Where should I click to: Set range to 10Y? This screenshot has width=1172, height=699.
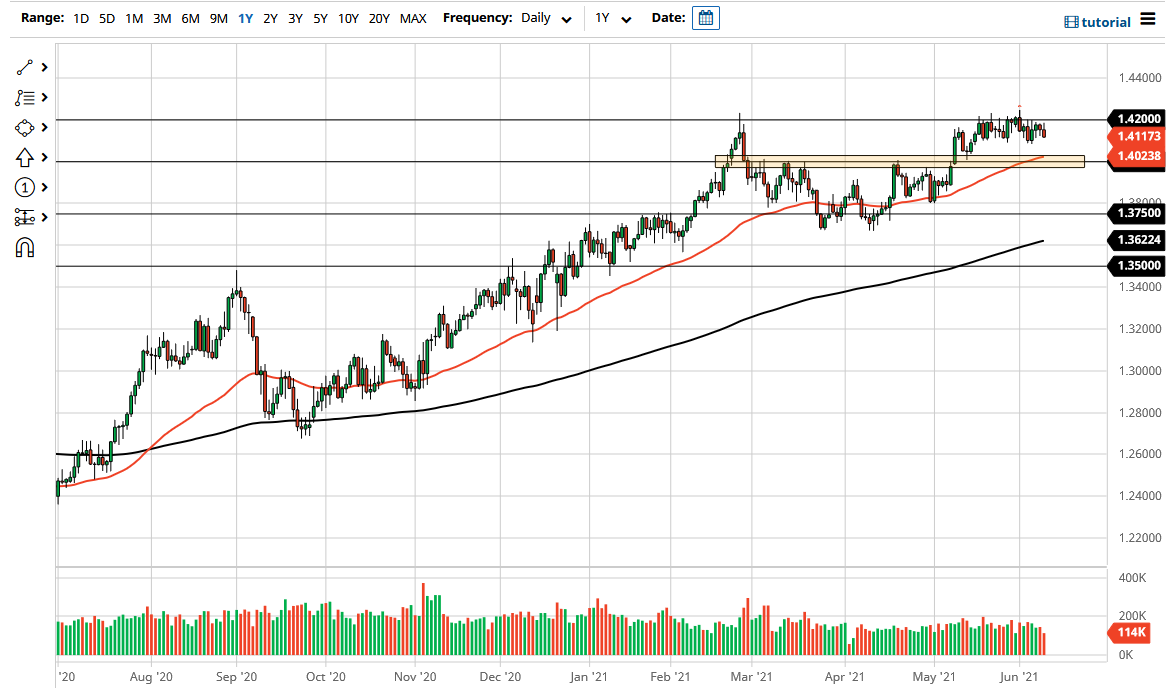[x=348, y=19]
